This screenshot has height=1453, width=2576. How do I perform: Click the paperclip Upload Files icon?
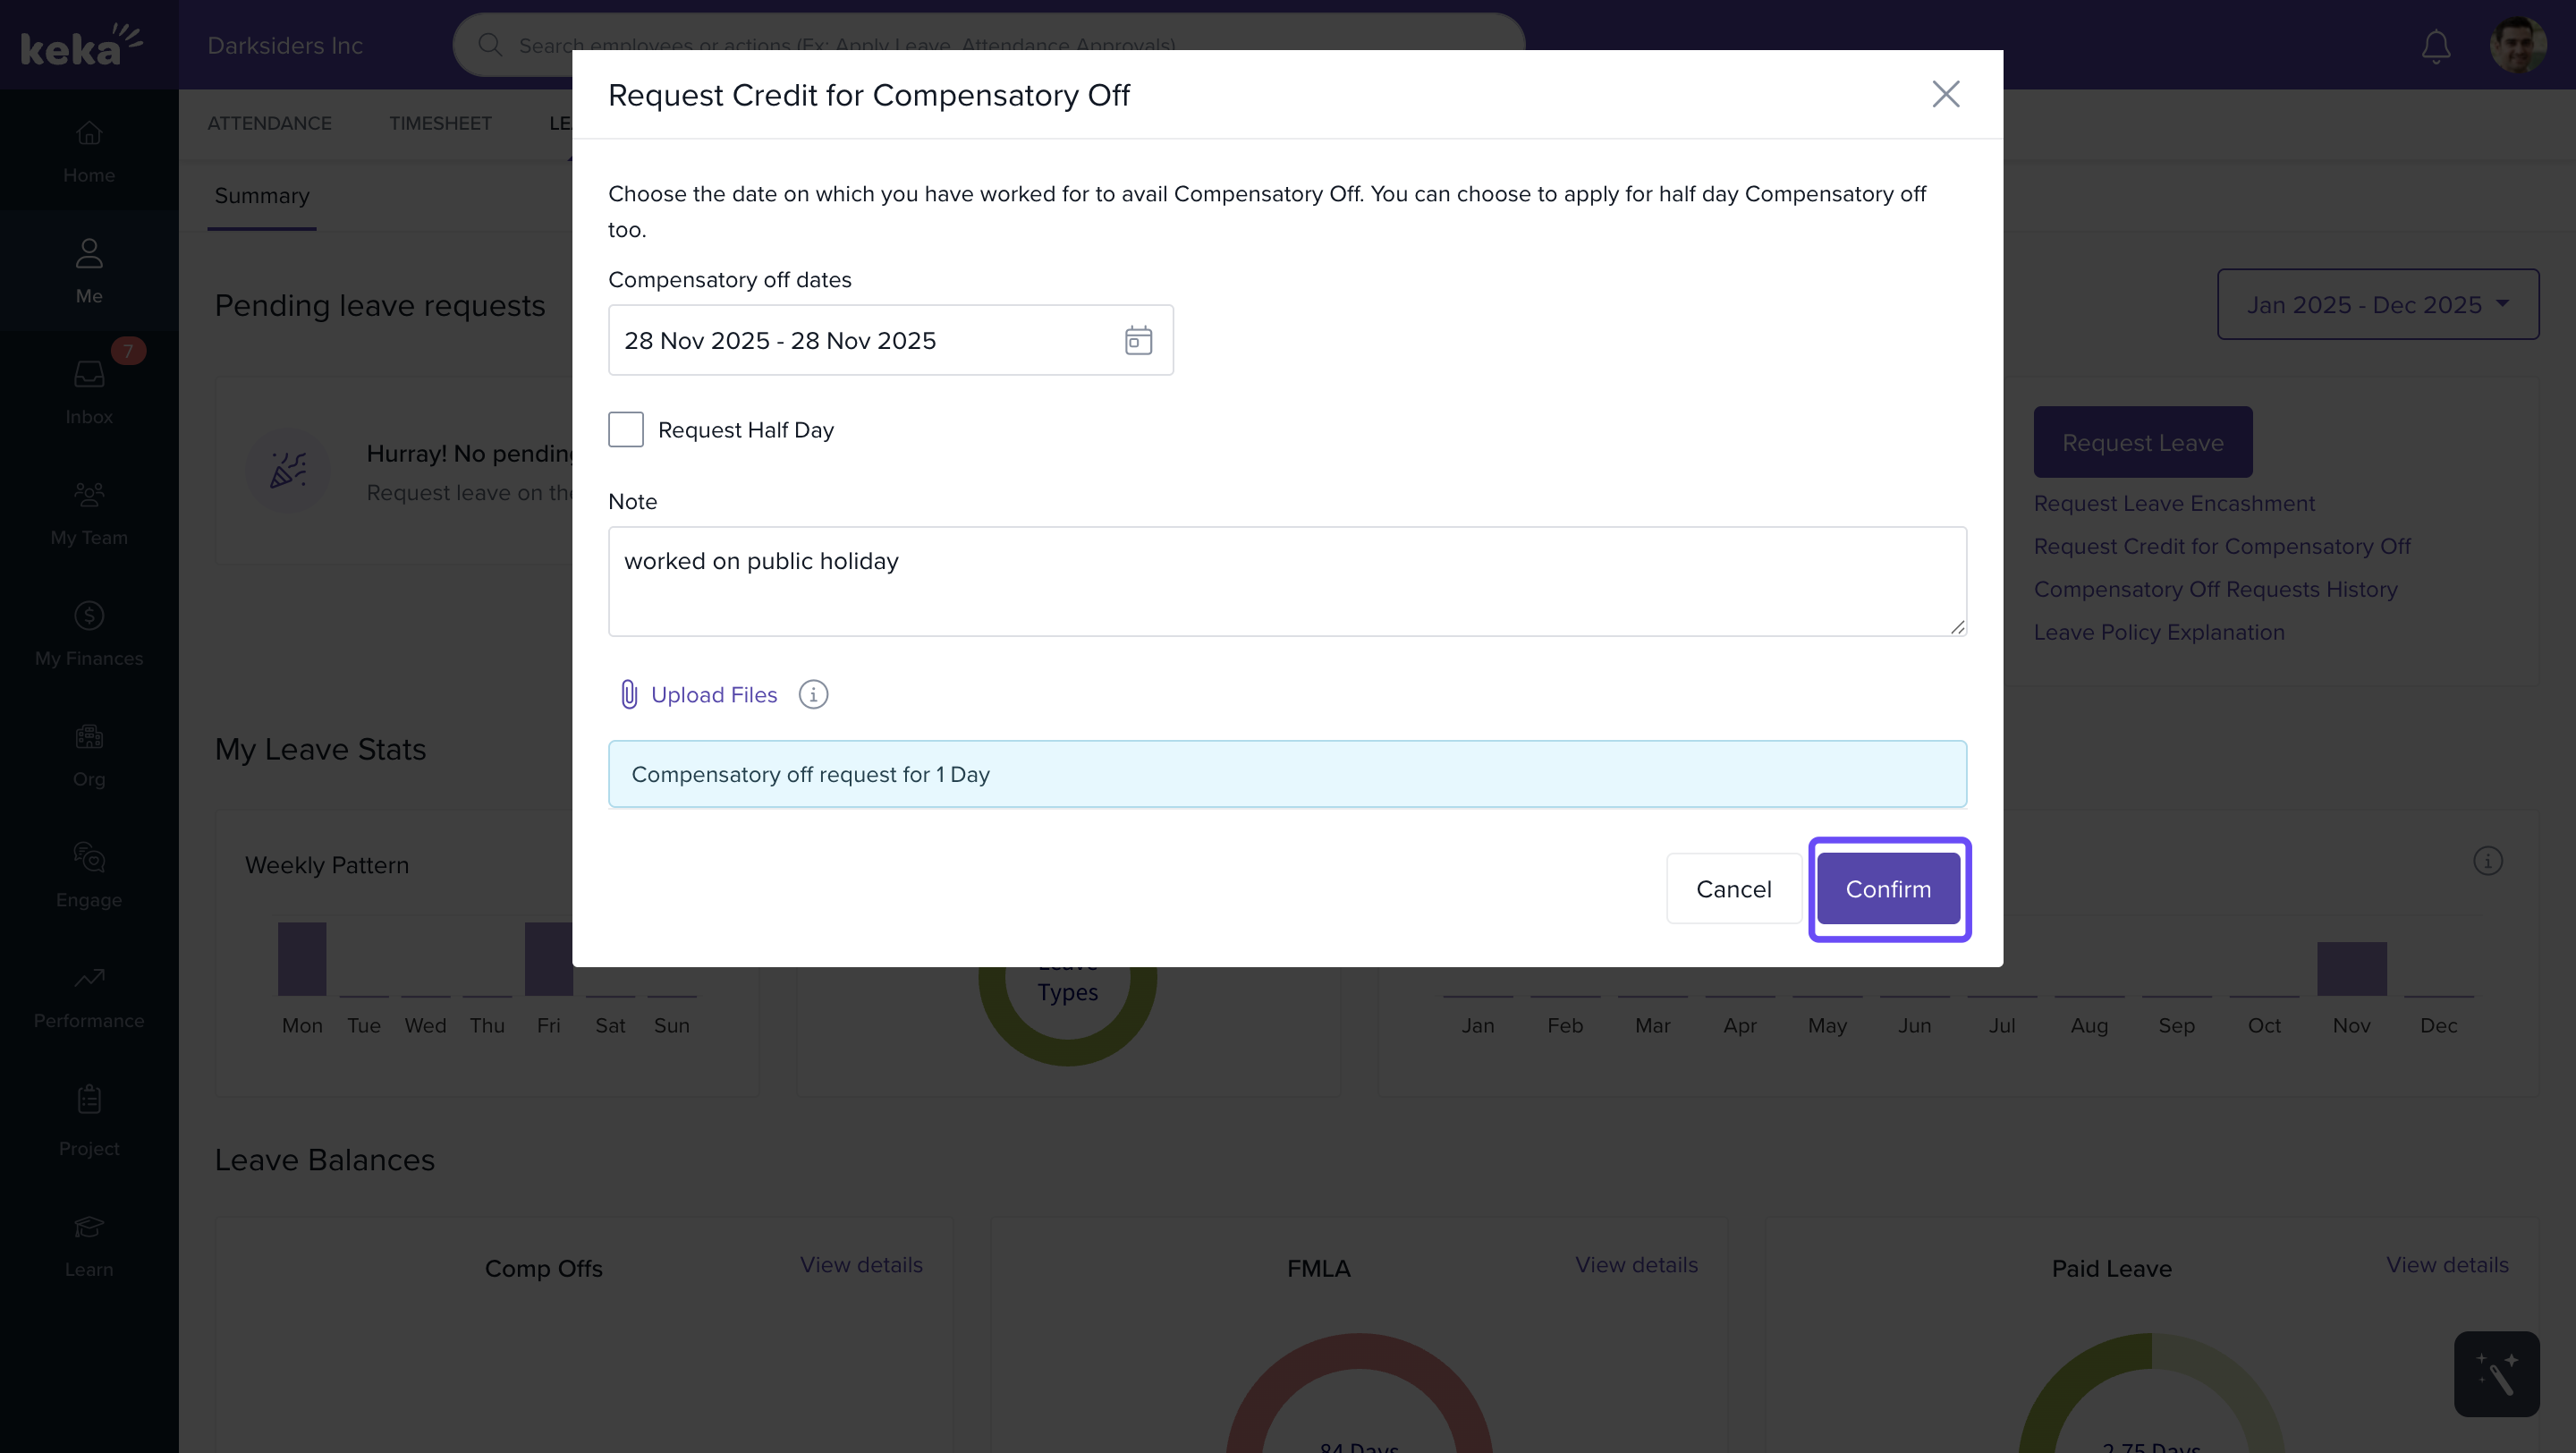pos(629,694)
